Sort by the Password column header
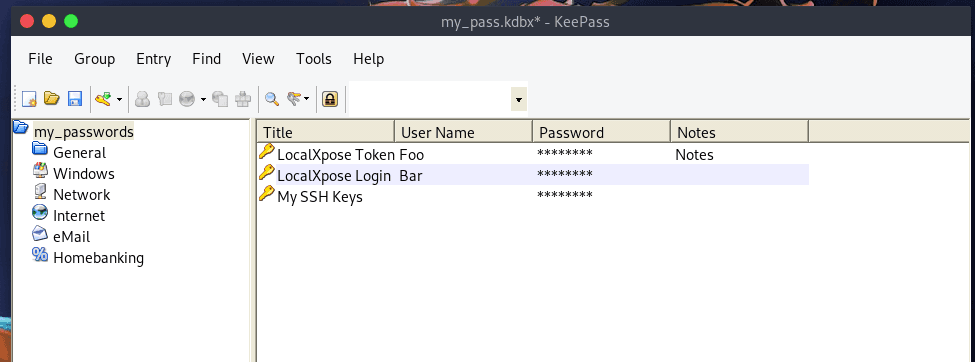The height and width of the screenshot is (362, 975). (602, 132)
